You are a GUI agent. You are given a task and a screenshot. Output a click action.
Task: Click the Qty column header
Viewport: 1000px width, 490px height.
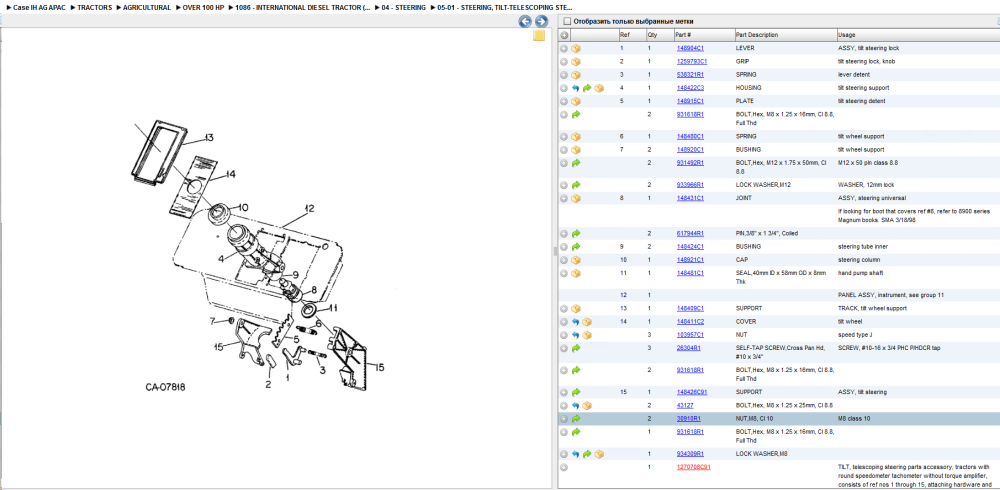point(659,35)
